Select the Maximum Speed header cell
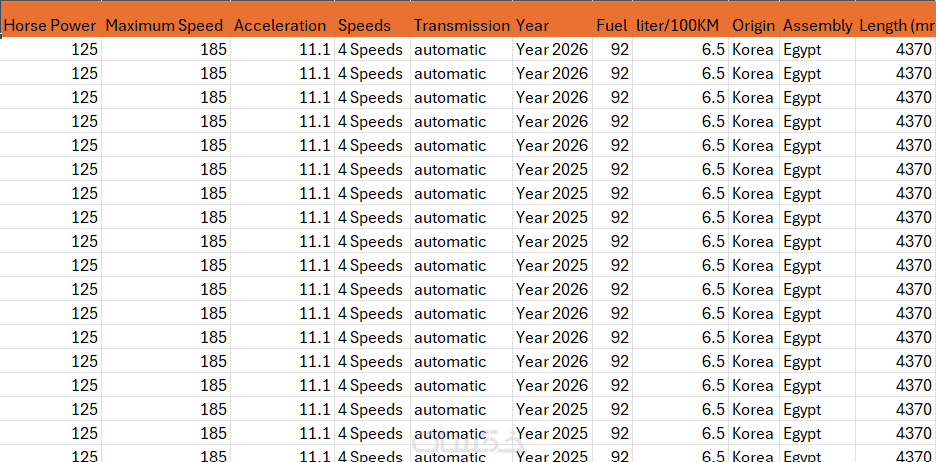The image size is (936, 462). pos(165,25)
